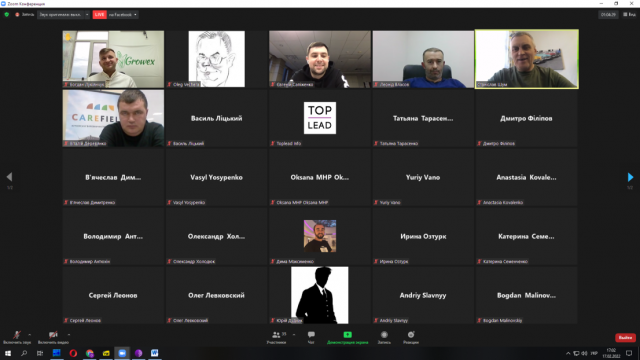Expand the original sound dropdown arrow
The height and width of the screenshot is (360, 640).
(87, 15)
